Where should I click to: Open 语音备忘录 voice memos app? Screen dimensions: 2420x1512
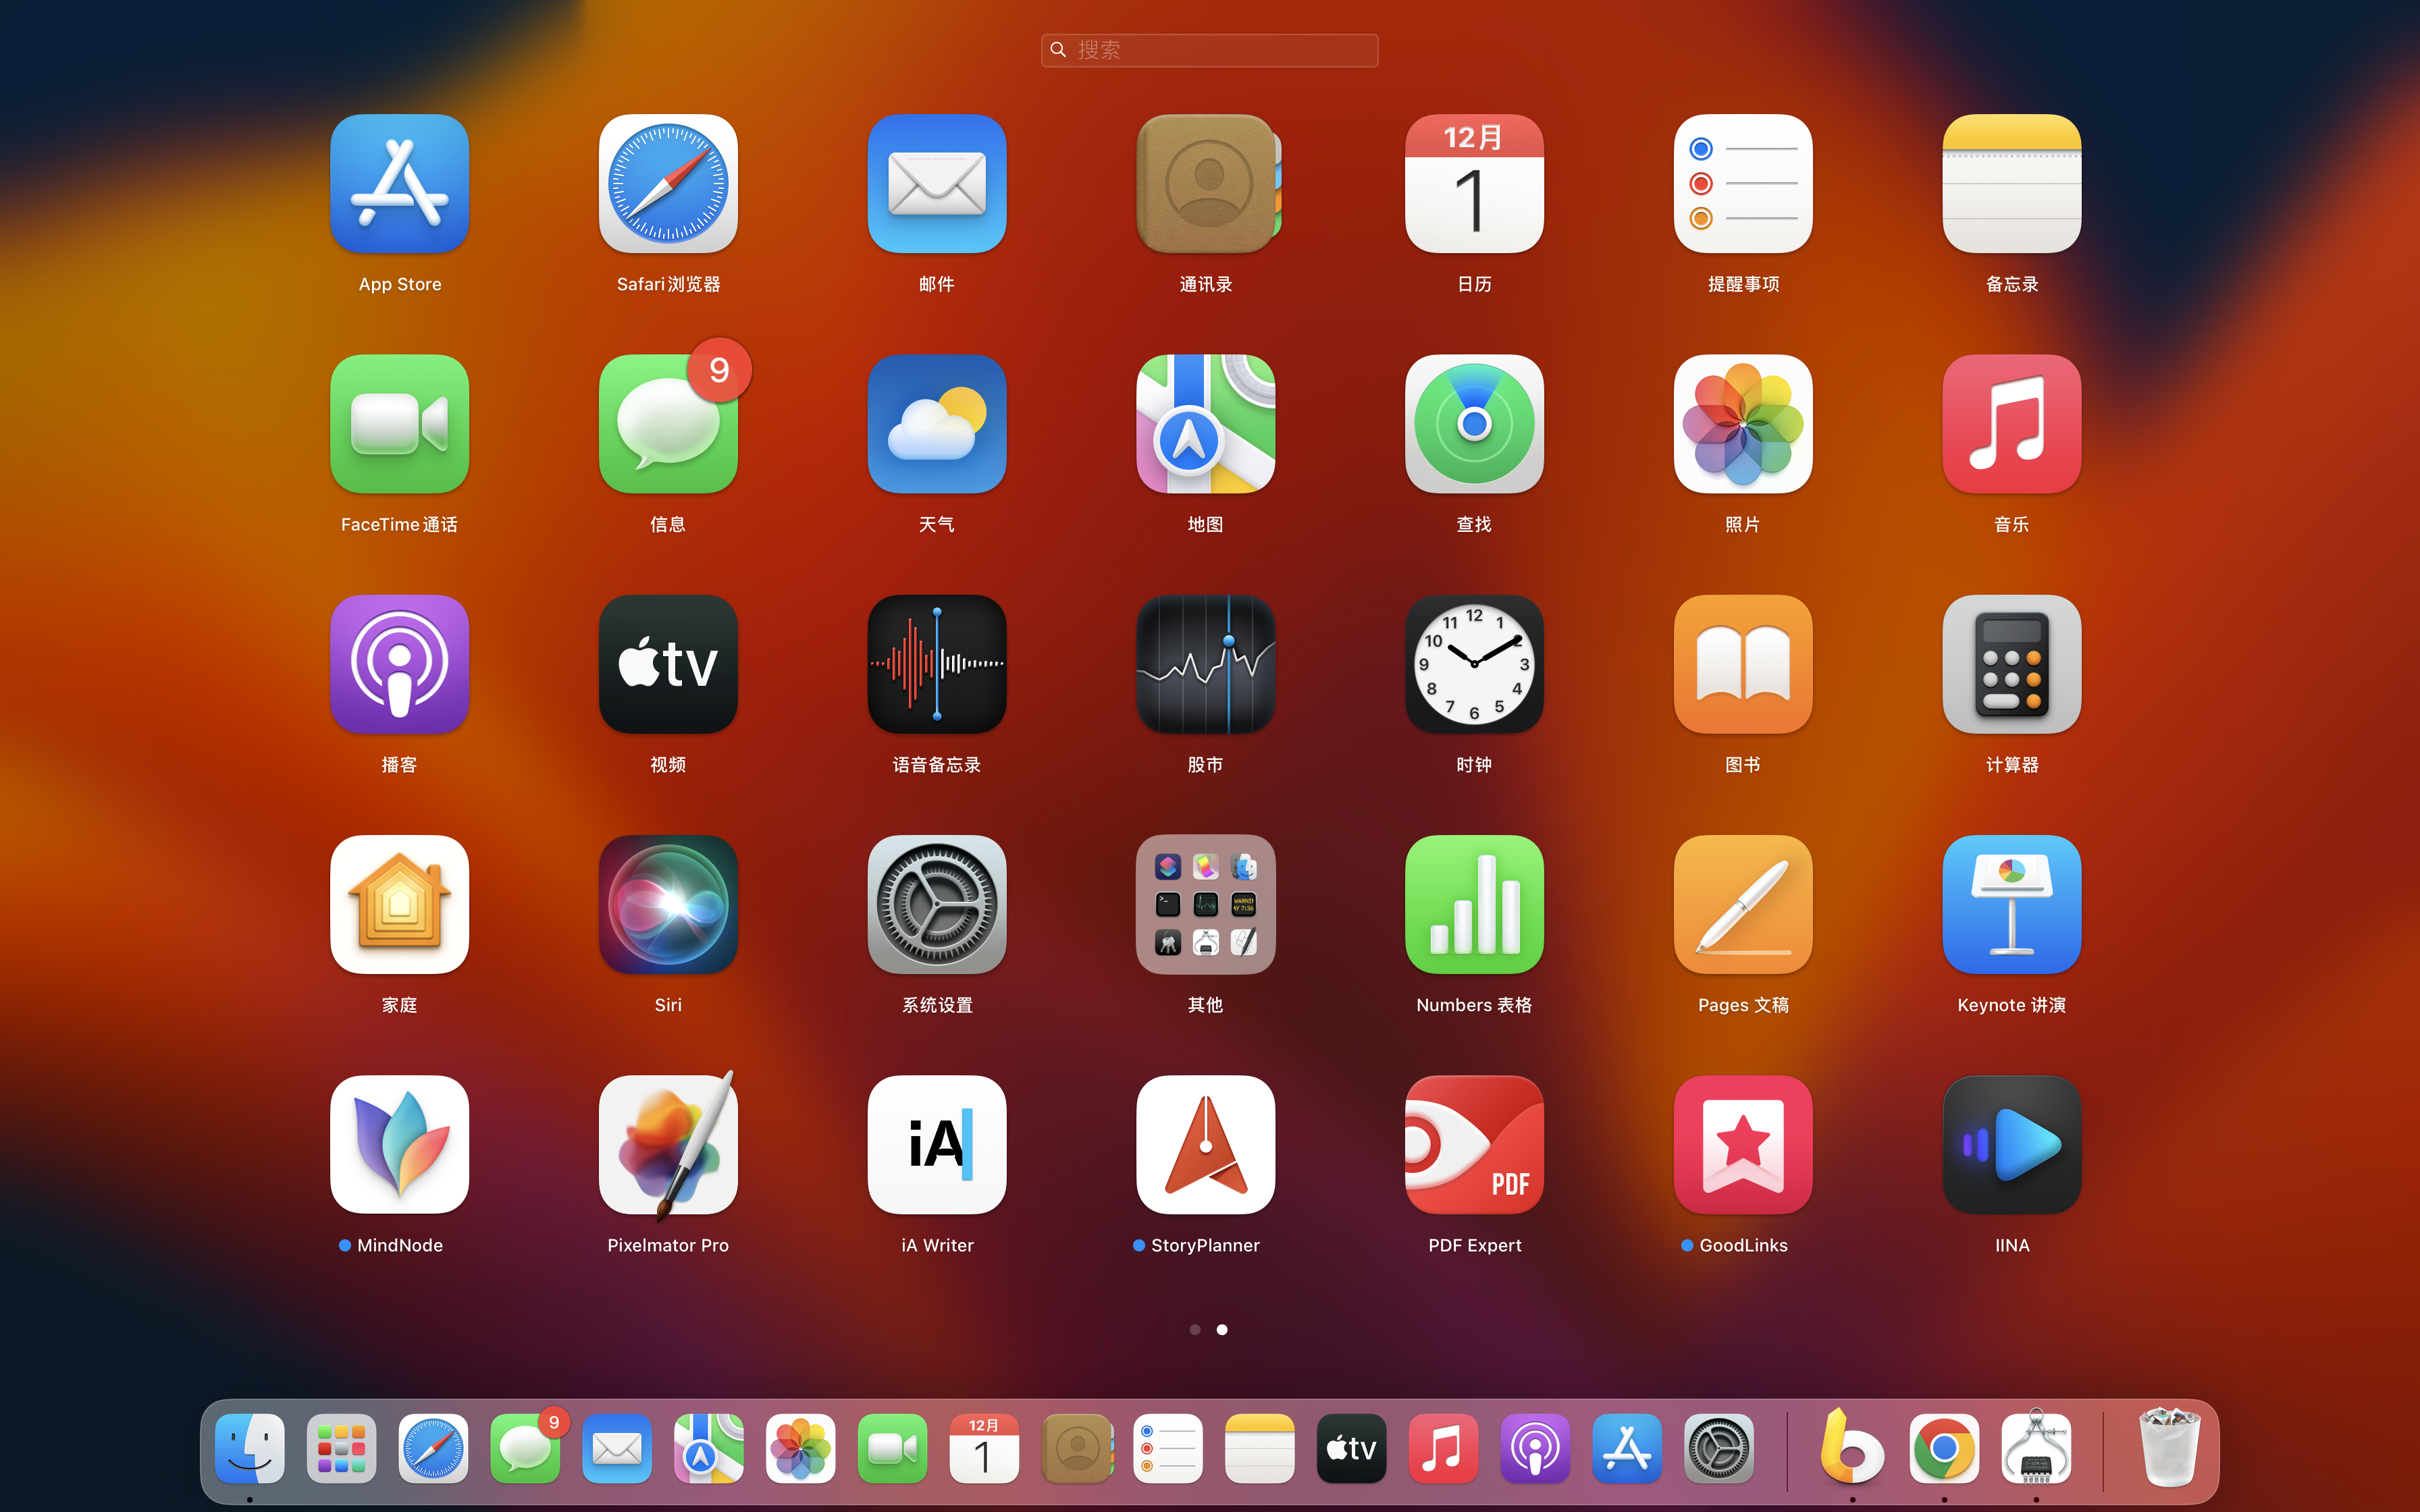tap(937, 665)
